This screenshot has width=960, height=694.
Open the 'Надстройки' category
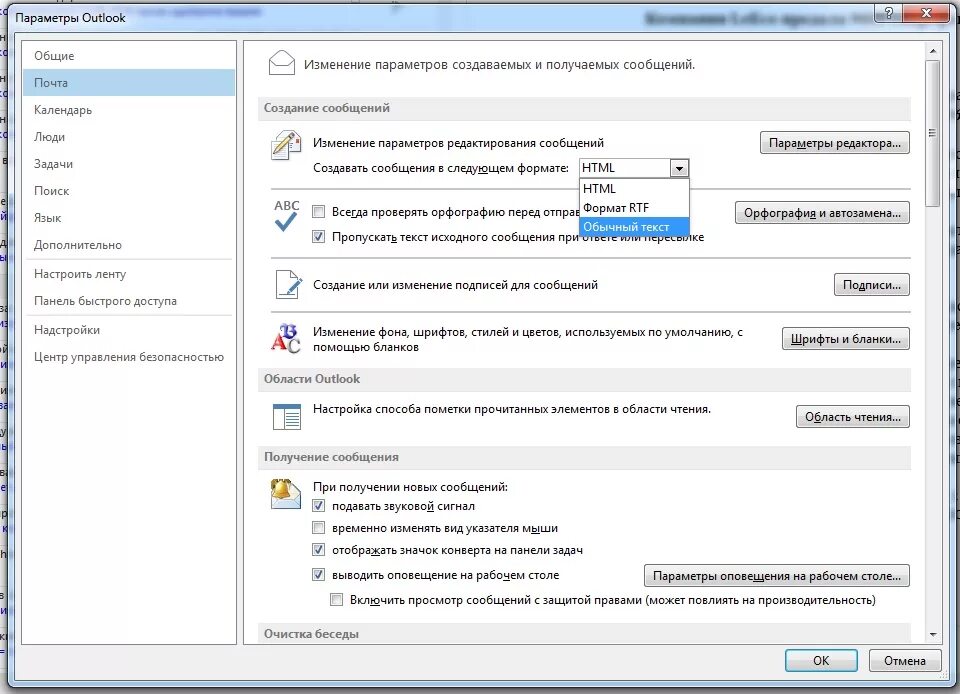129,330
